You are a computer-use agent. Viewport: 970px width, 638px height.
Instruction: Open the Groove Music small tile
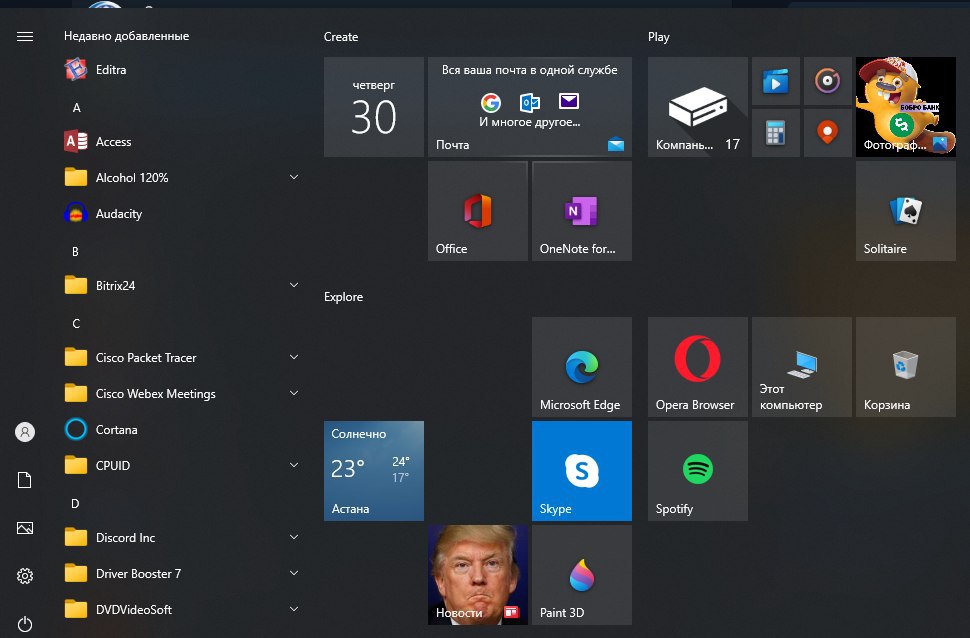pyautogui.click(x=828, y=81)
